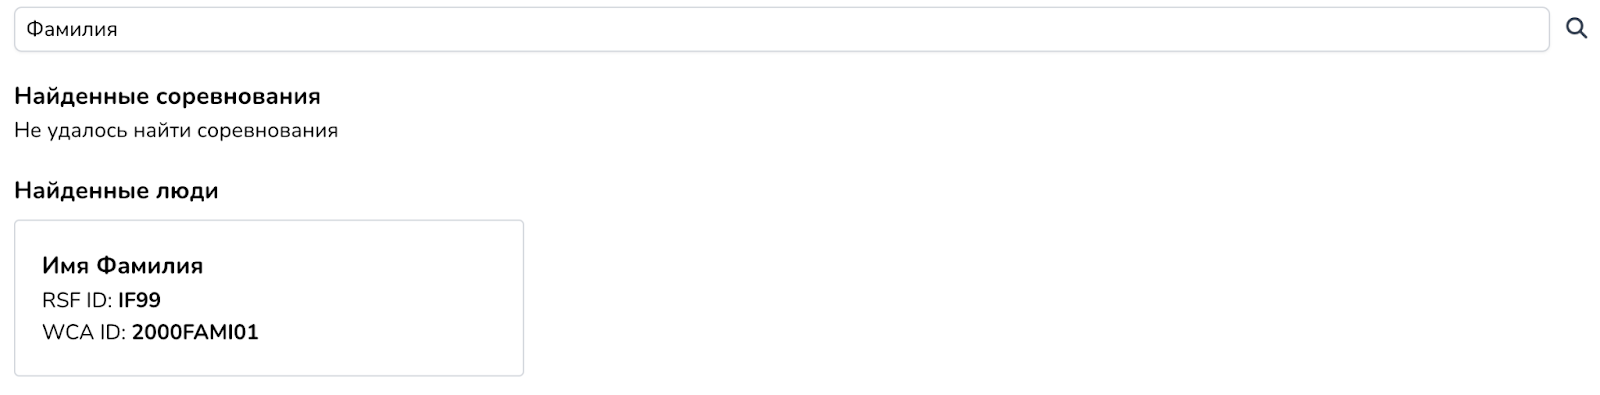Click the WCA ID: label
The height and width of the screenshot is (395, 1600).
point(85,333)
